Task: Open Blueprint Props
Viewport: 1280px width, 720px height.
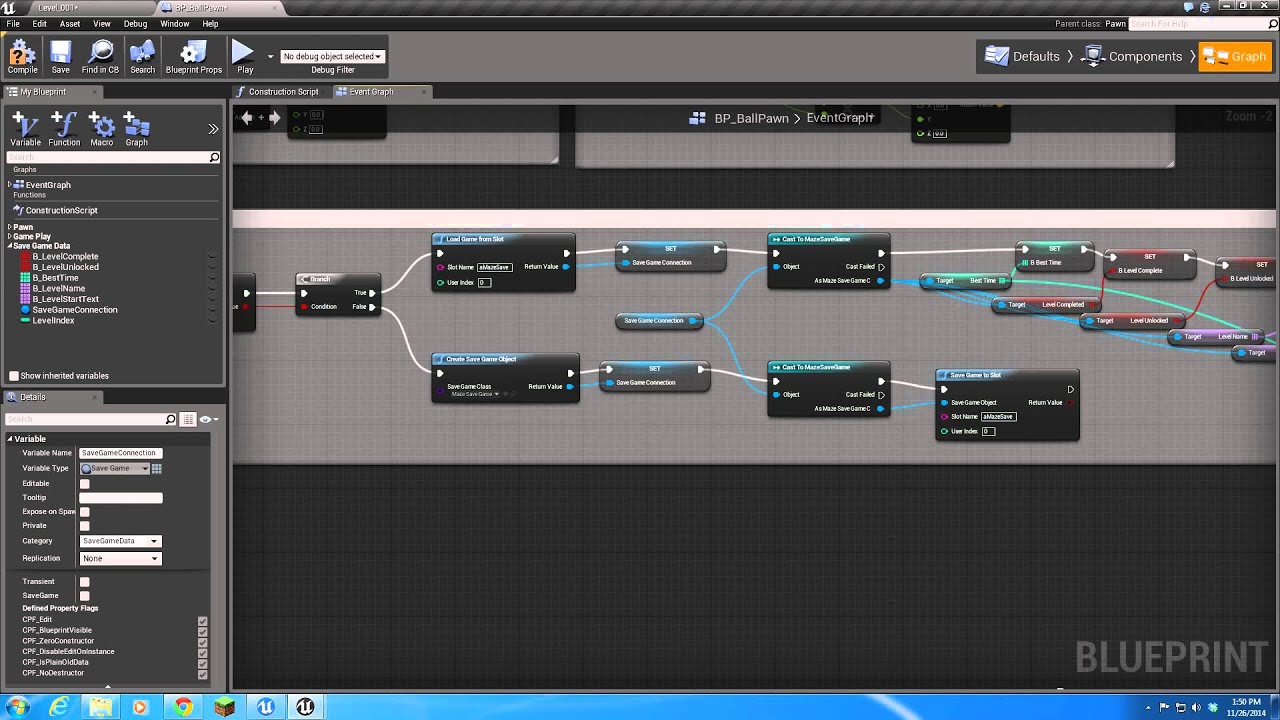Action: [x=194, y=57]
